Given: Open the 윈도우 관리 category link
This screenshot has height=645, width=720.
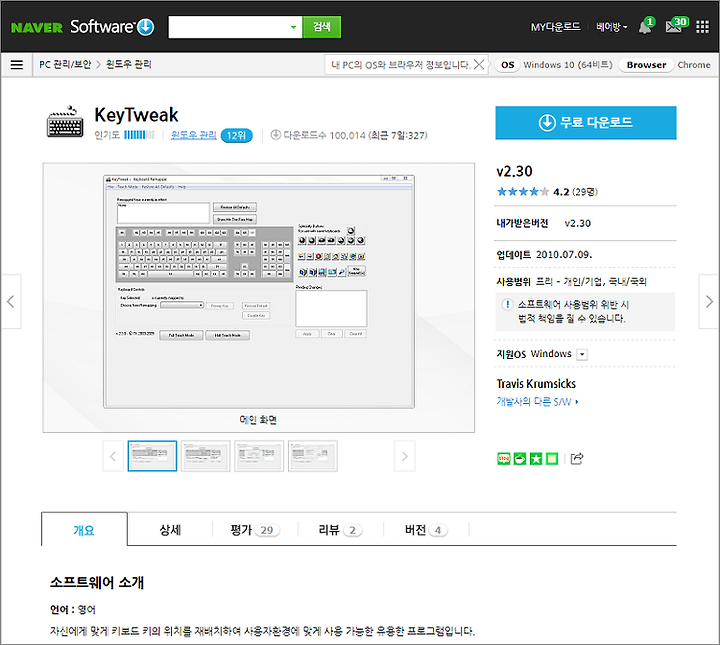Looking at the screenshot, I should click(x=193, y=135).
